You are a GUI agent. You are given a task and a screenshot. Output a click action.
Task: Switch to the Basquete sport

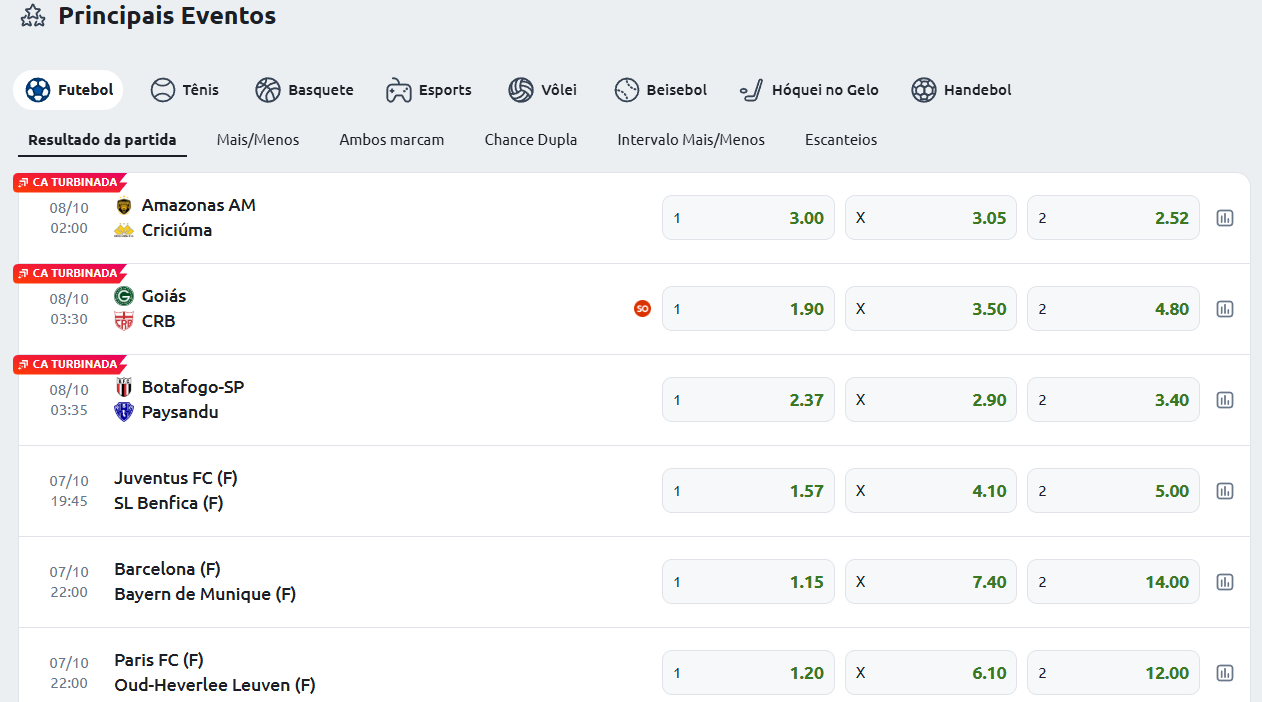point(304,90)
